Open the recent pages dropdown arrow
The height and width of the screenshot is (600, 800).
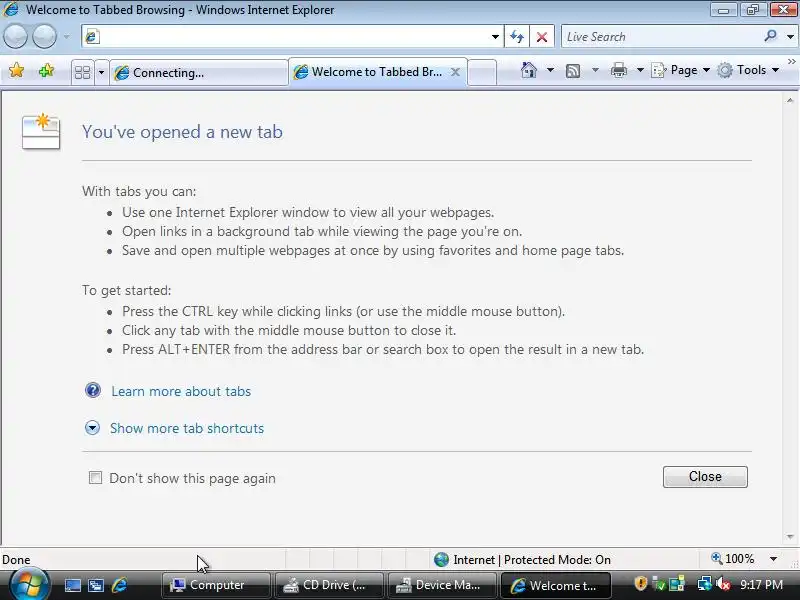[66, 37]
